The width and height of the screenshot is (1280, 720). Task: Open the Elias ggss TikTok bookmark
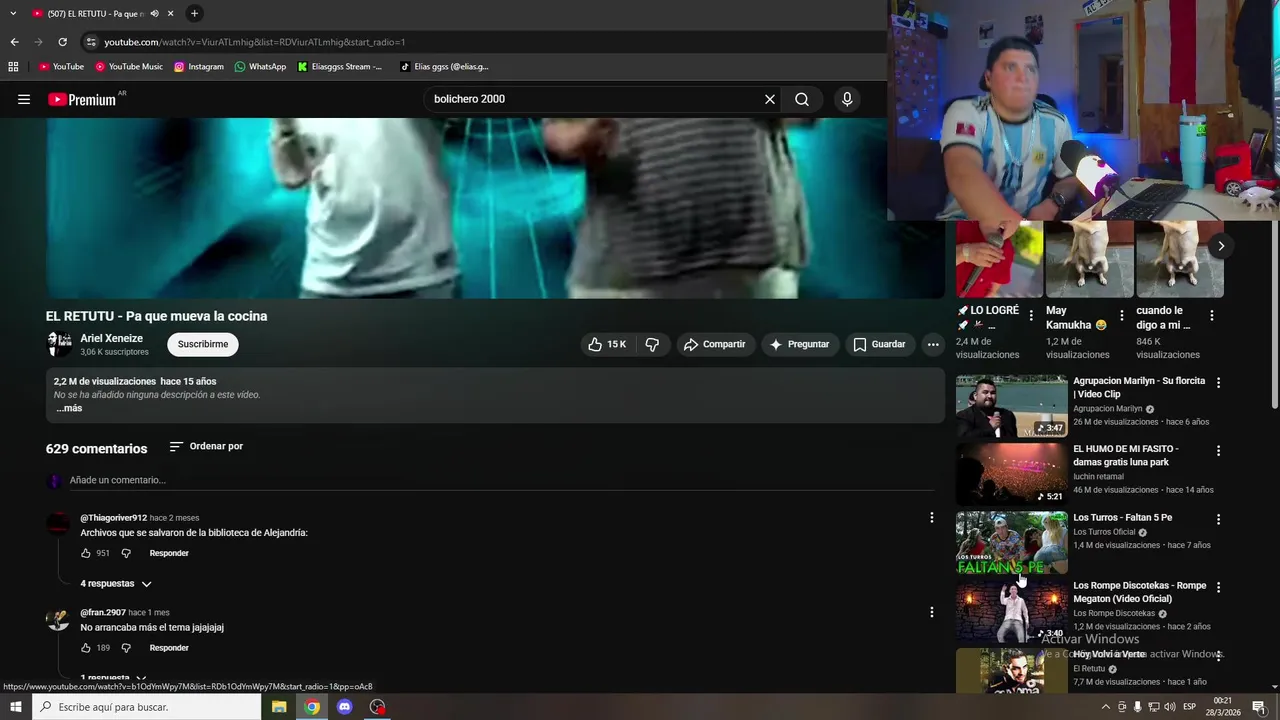(x=444, y=67)
